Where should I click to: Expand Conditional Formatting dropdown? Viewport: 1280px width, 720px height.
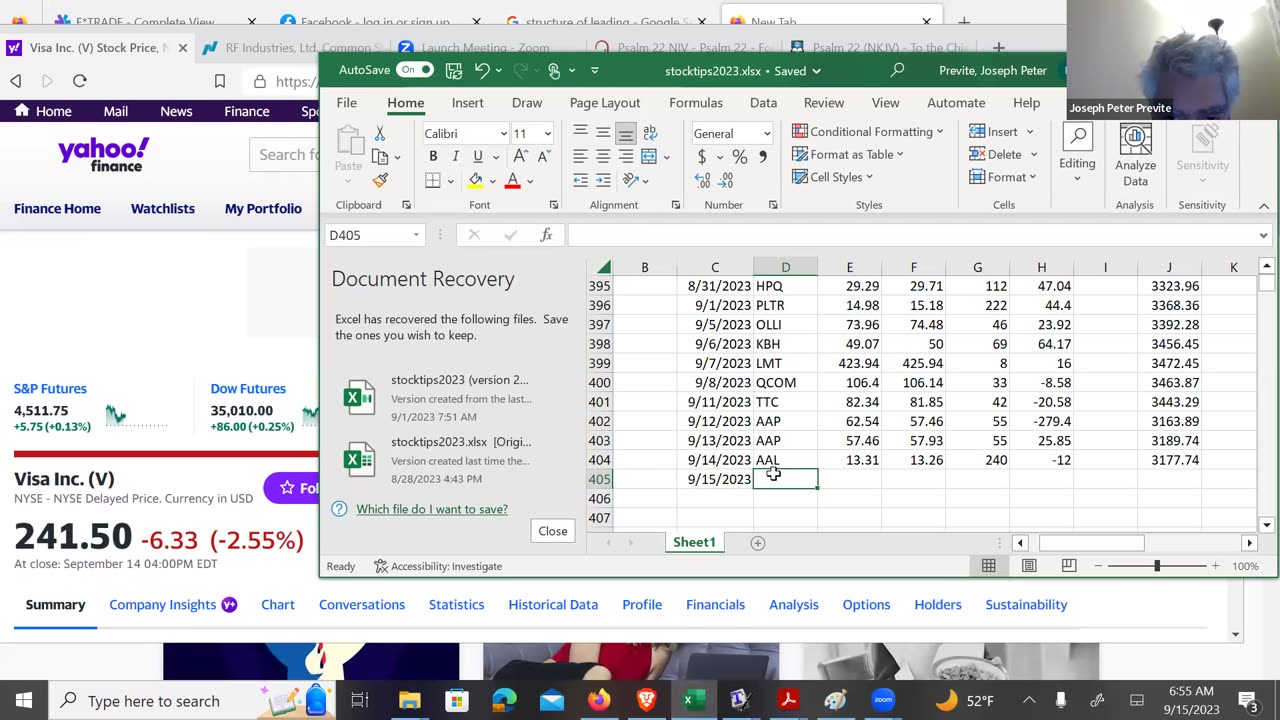[940, 131]
